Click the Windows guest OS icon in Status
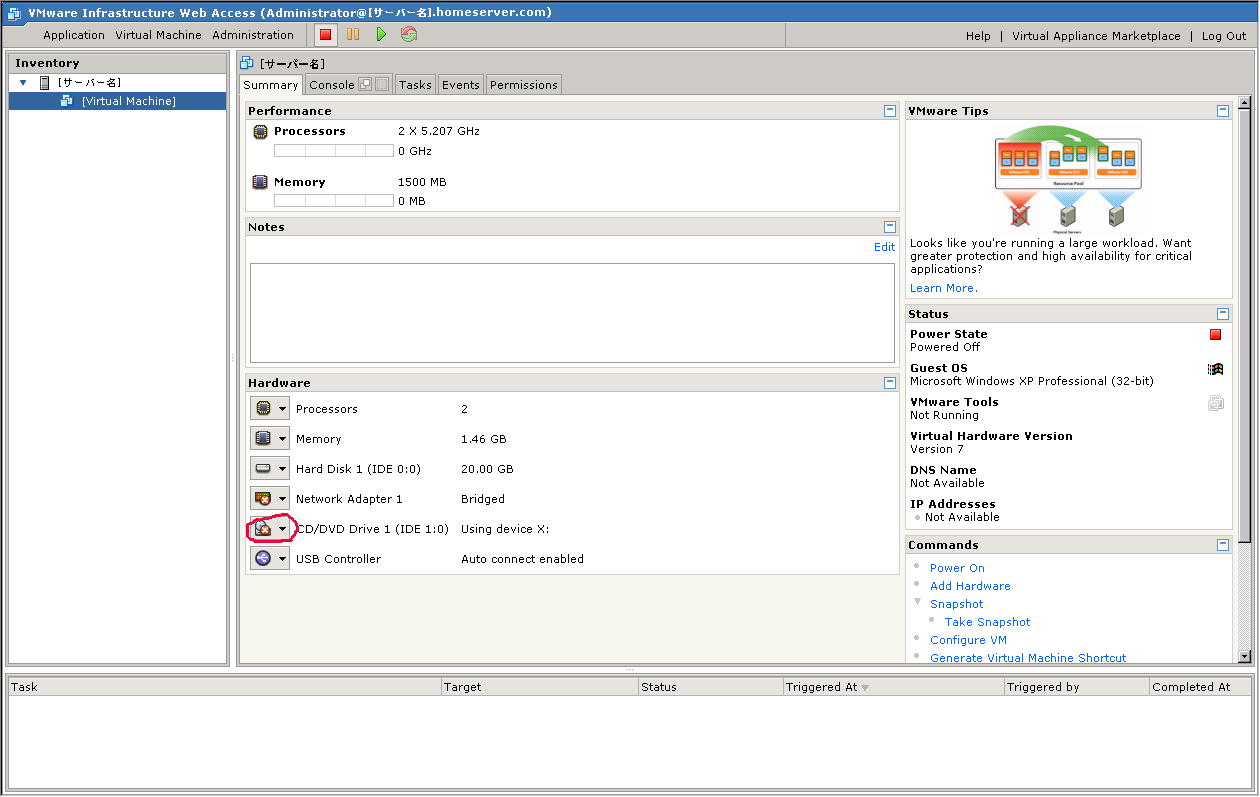 tap(1216, 369)
